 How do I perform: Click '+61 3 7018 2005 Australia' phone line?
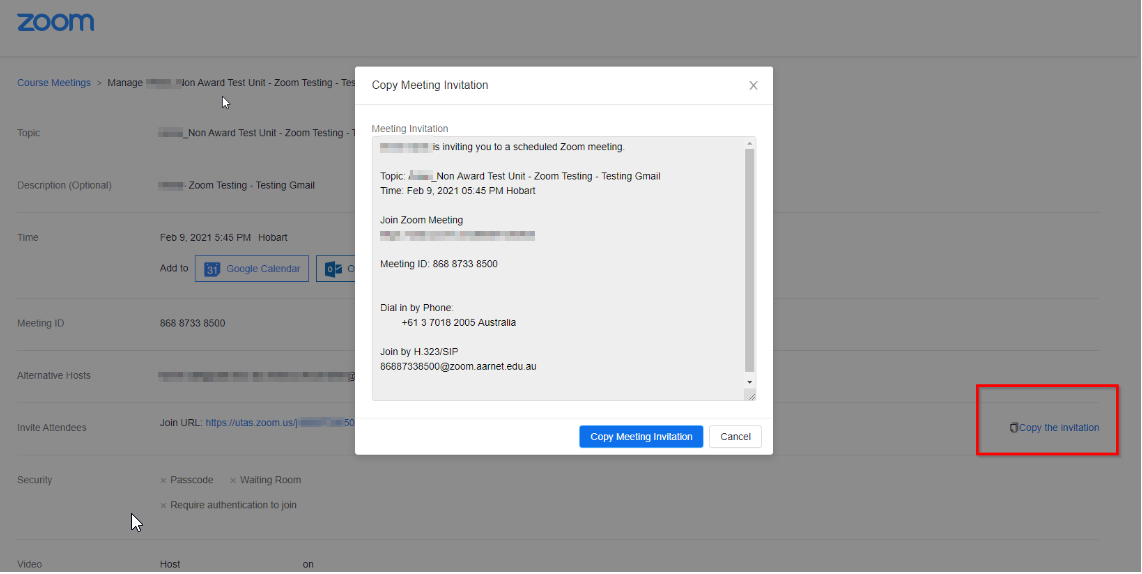(458, 322)
